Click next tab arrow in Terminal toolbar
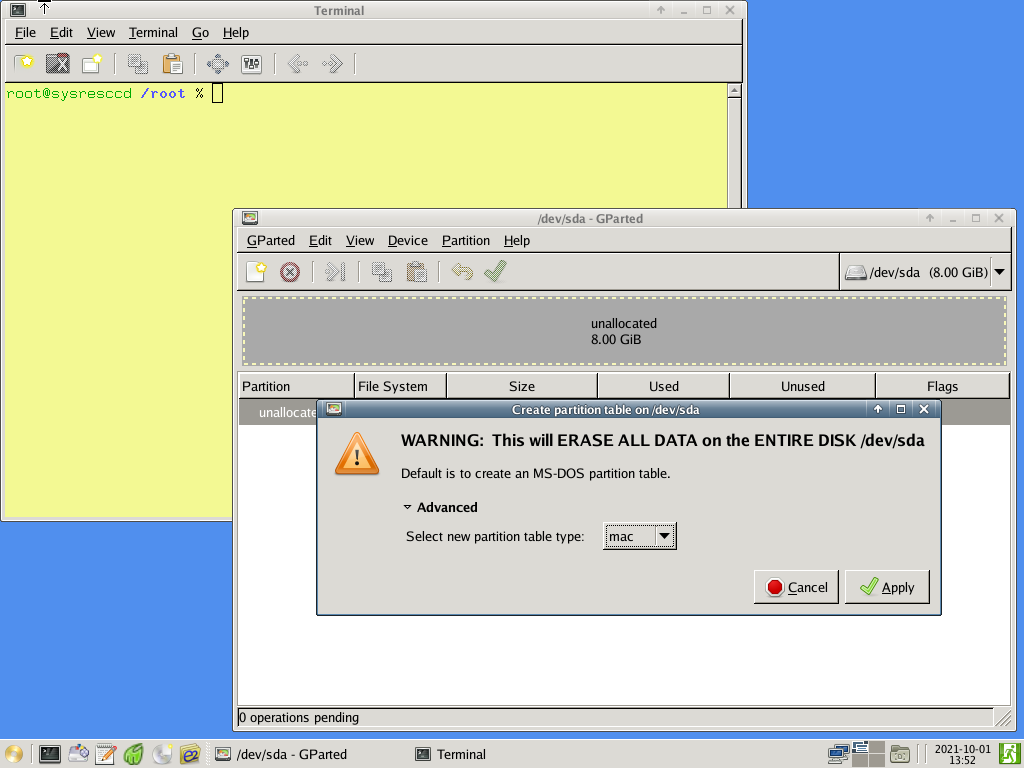 click(332, 63)
